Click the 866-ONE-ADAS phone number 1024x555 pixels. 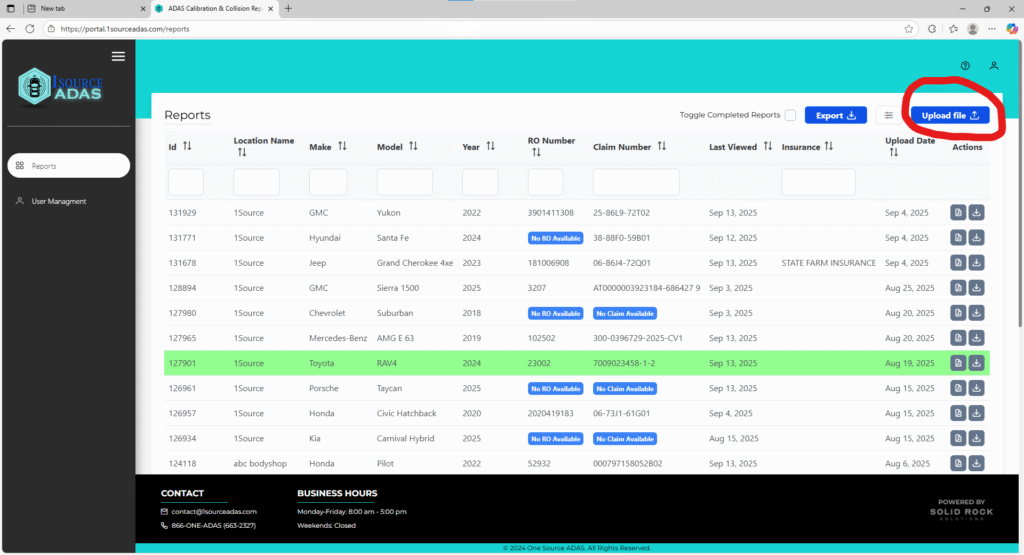pyautogui.click(x=214, y=526)
